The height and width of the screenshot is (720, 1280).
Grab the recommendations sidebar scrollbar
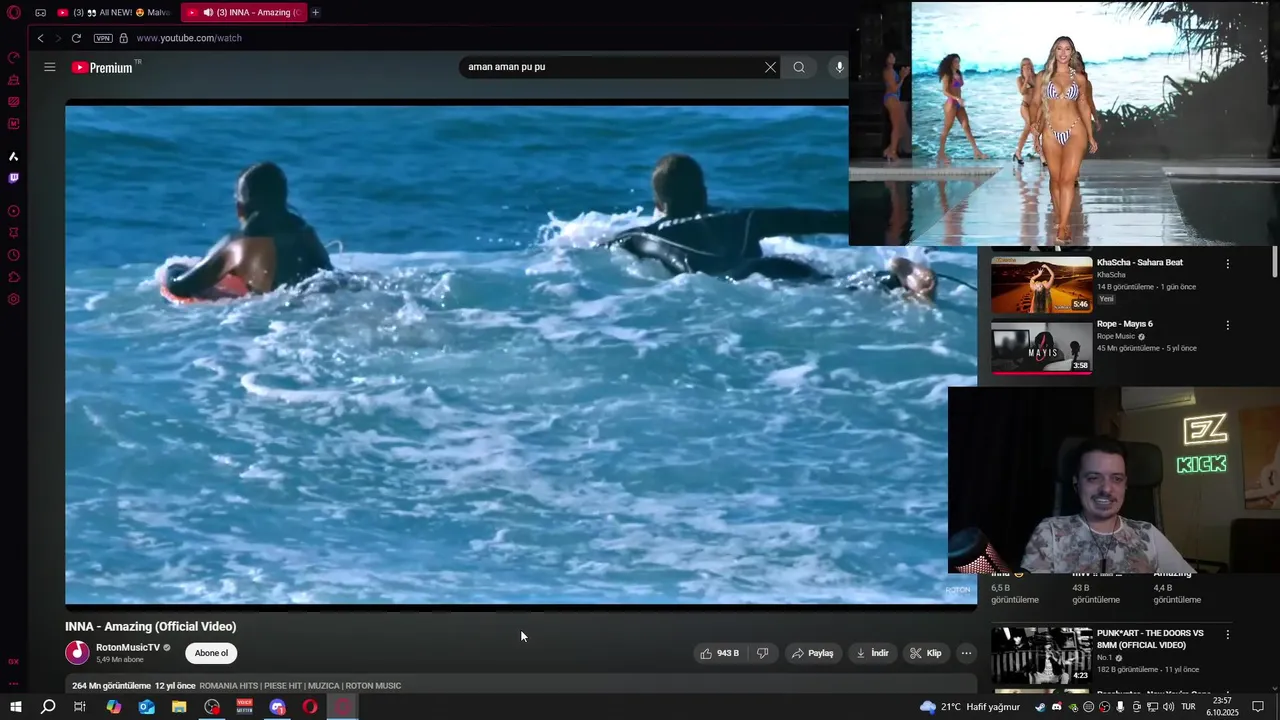1275,262
